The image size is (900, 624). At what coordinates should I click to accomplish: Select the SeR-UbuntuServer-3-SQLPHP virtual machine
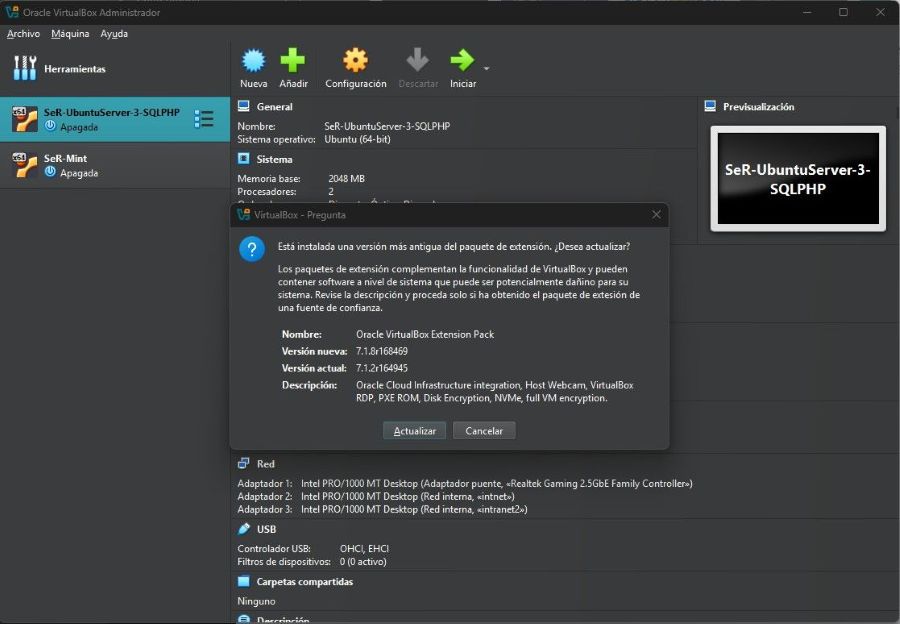[115, 119]
